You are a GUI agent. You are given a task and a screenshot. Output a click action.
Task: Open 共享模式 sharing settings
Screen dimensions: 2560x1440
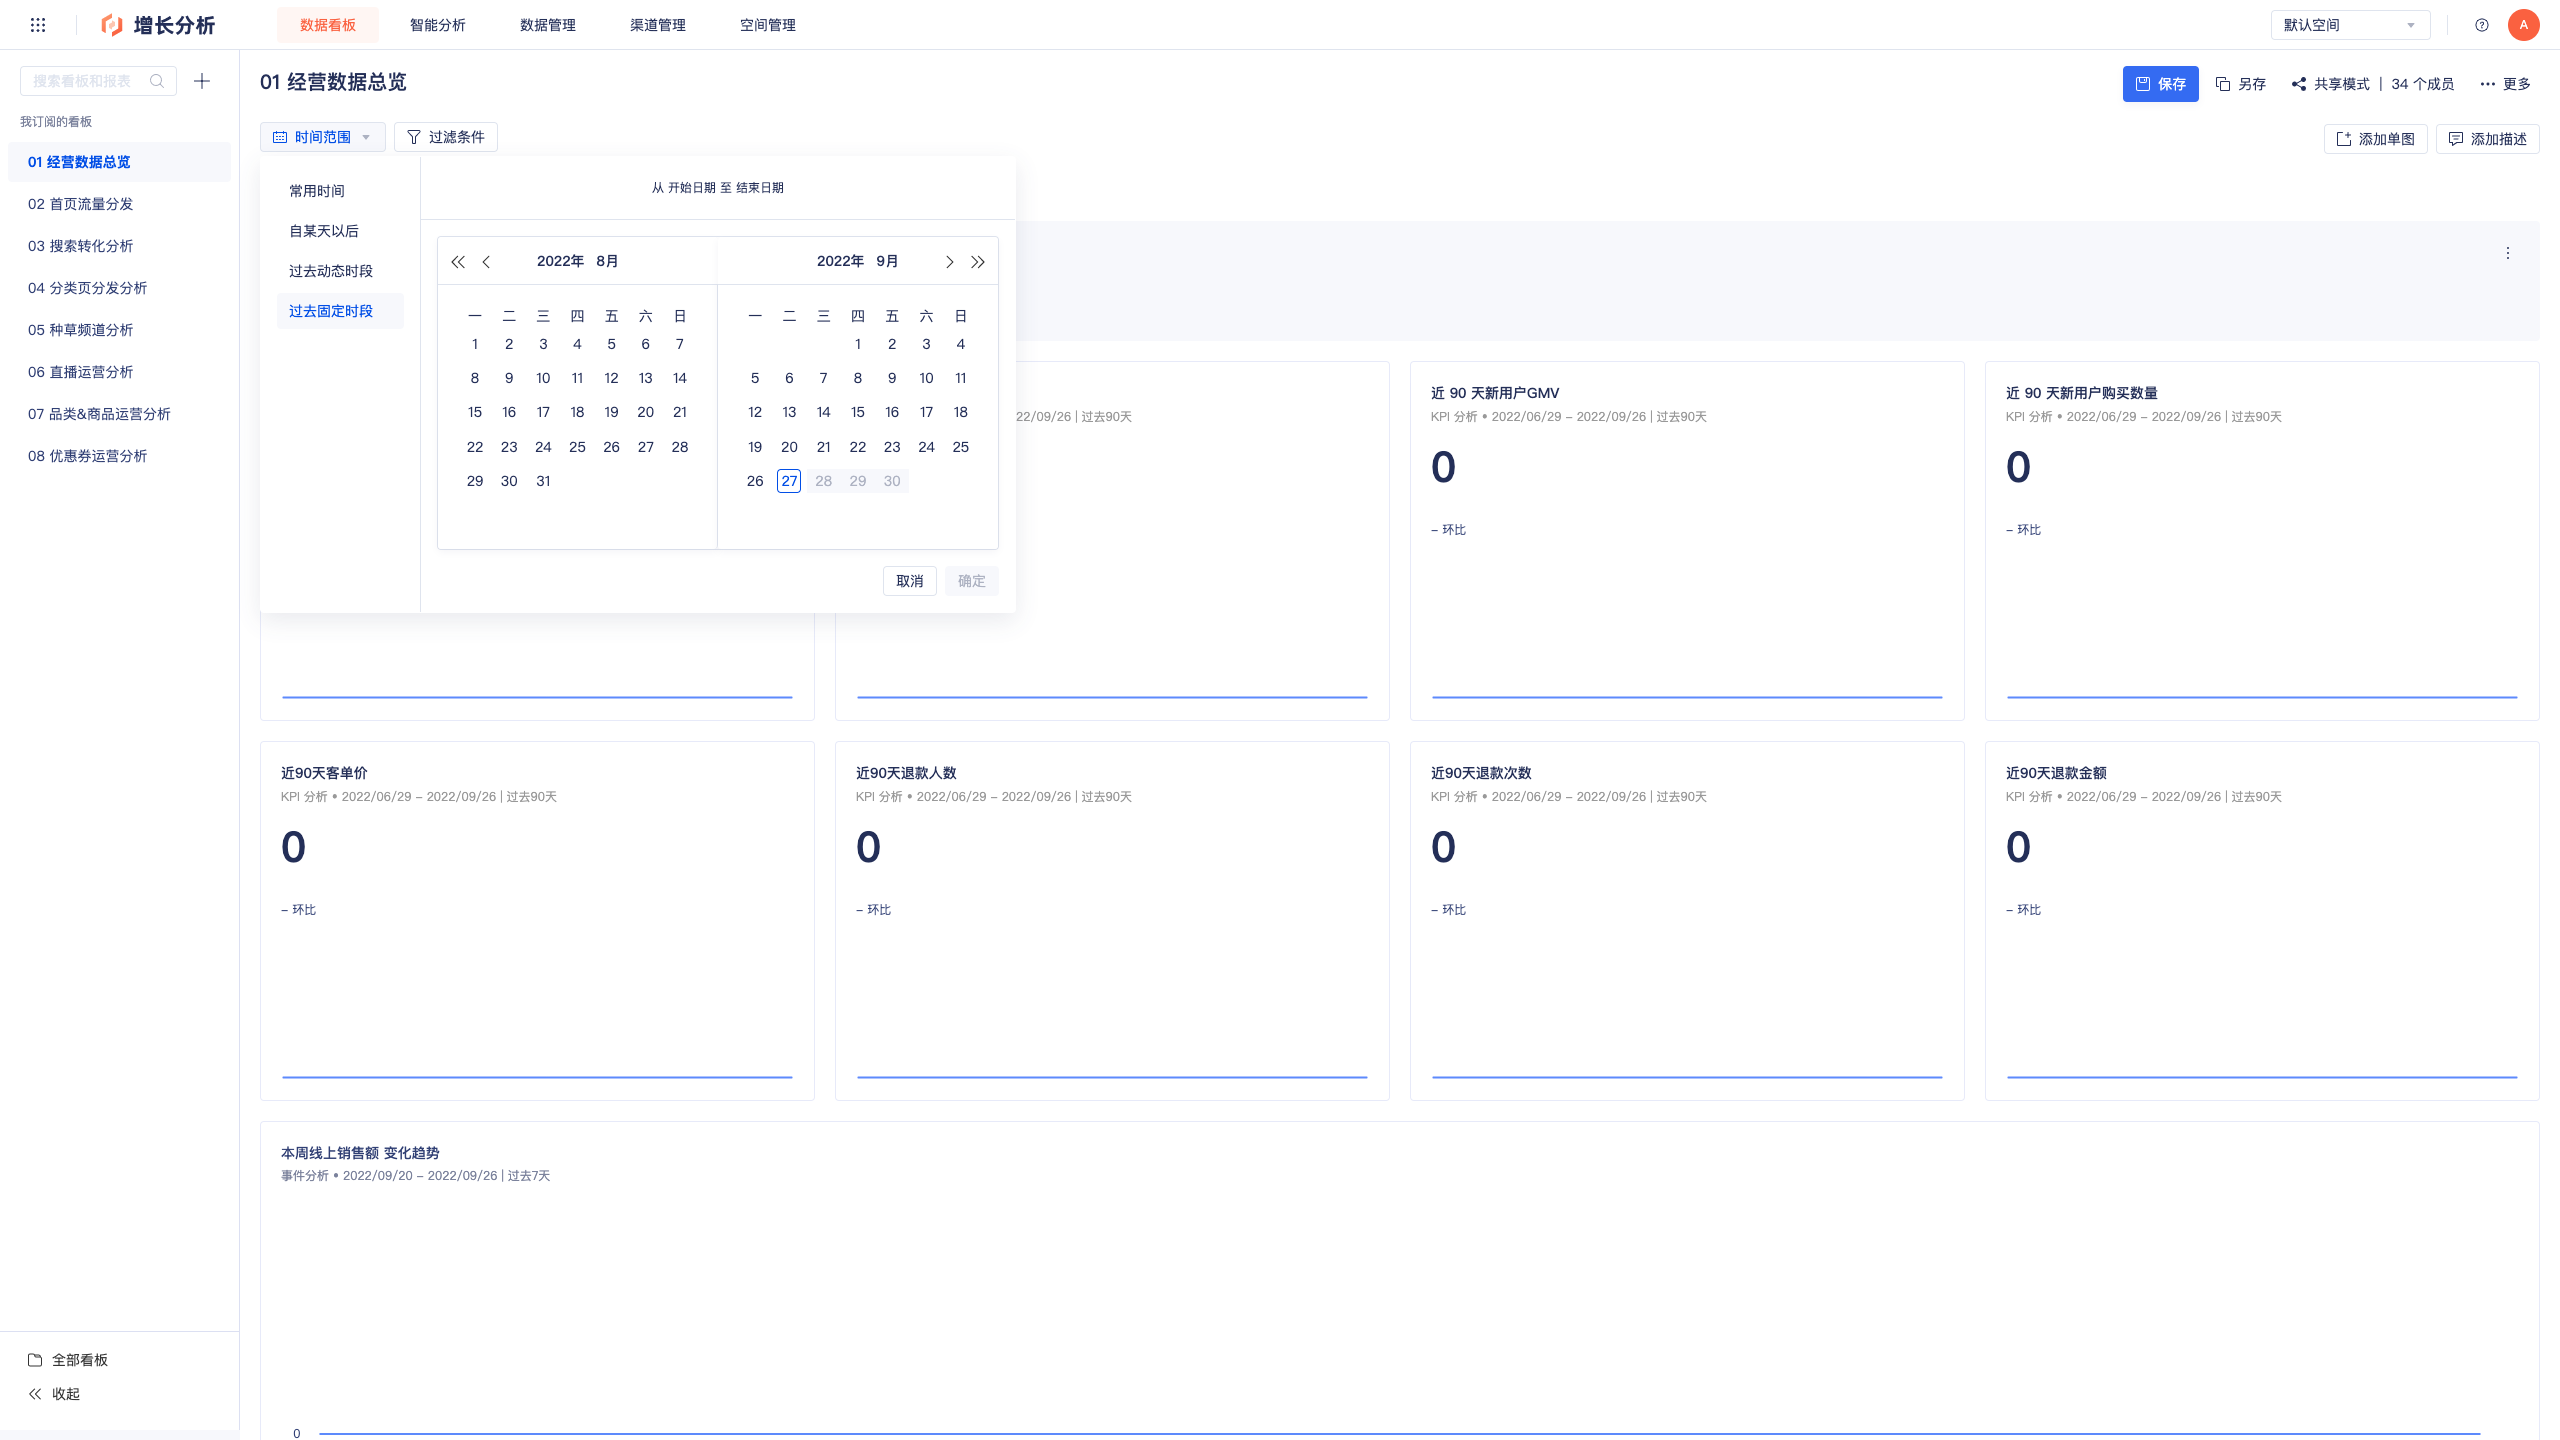(x=2331, y=84)
